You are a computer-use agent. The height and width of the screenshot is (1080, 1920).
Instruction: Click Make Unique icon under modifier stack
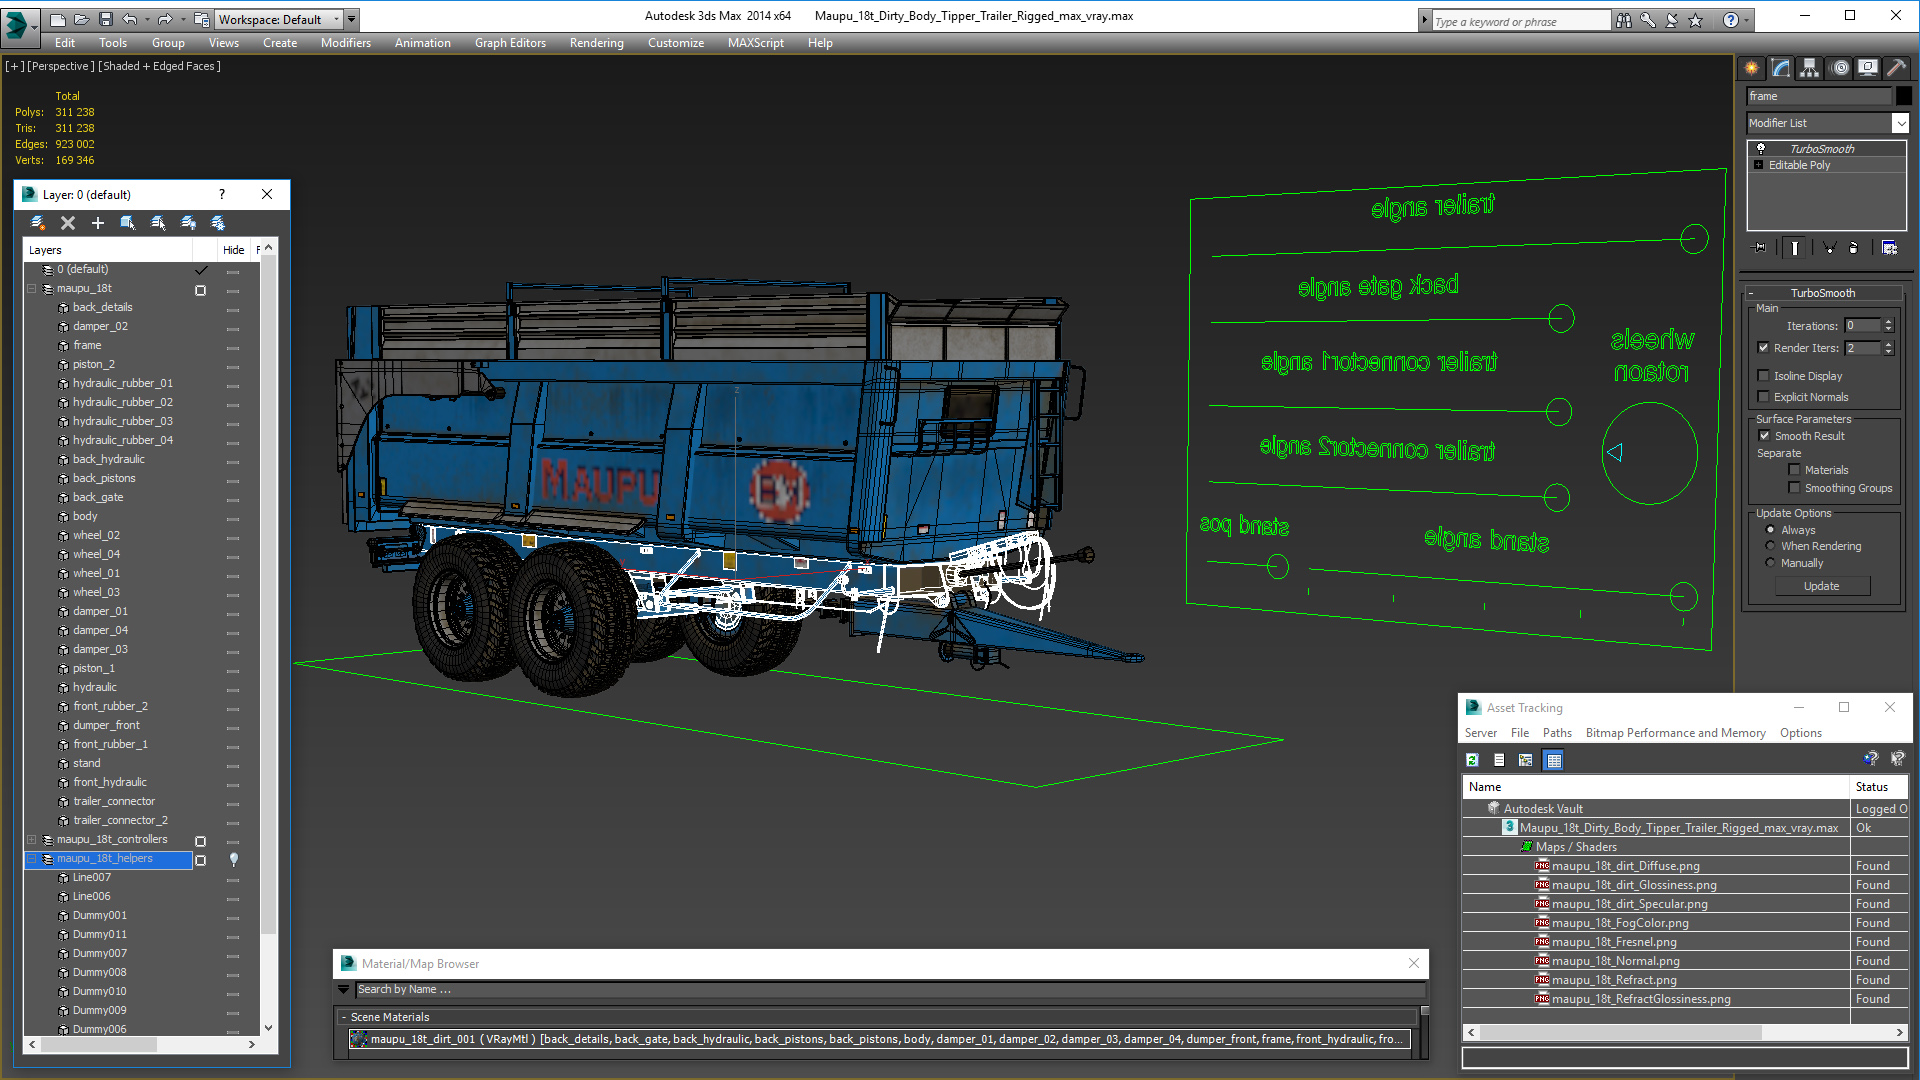coord(1829,247)
